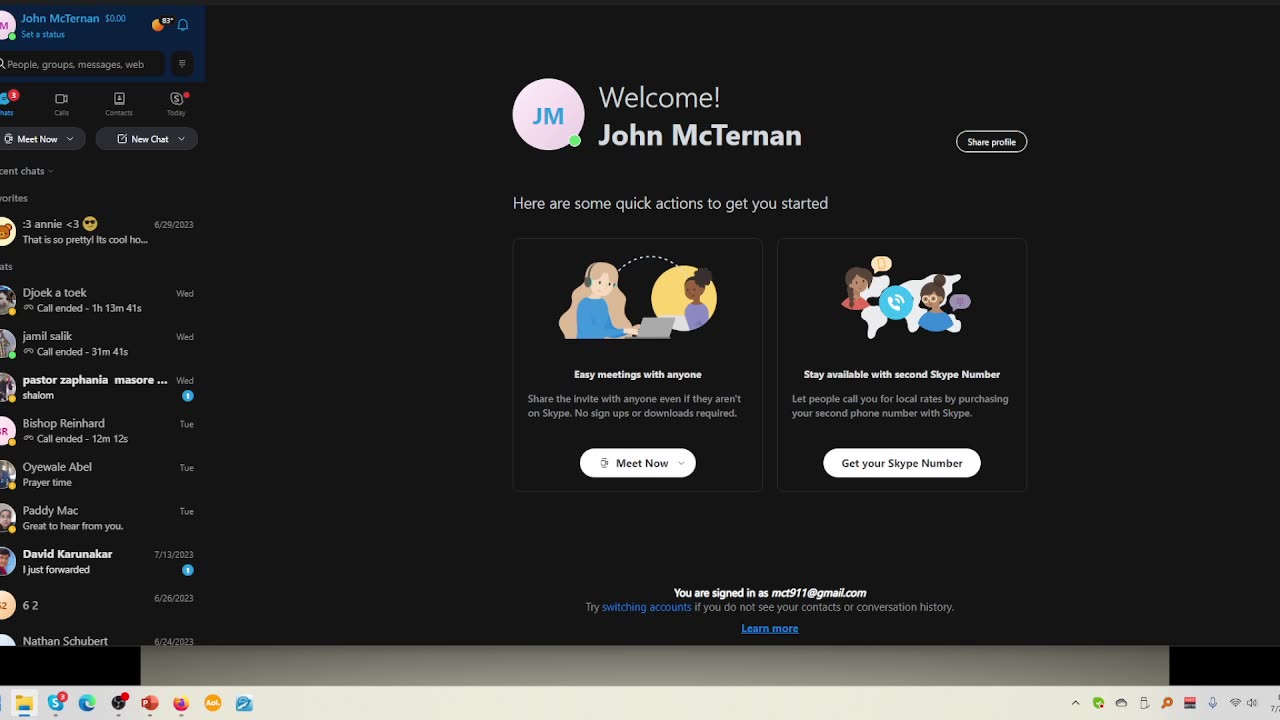Open the dial pad beside search
1280x720 pixels.
pyautogui.click(x=182, y=64)
